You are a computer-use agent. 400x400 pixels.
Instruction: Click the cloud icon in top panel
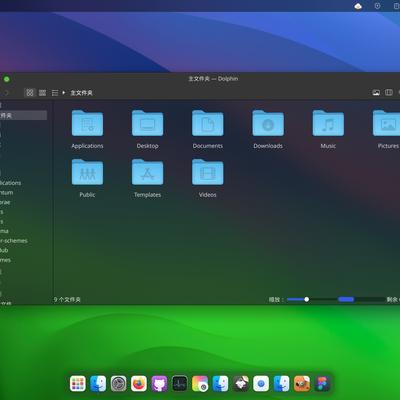click(x=358, y=6)
